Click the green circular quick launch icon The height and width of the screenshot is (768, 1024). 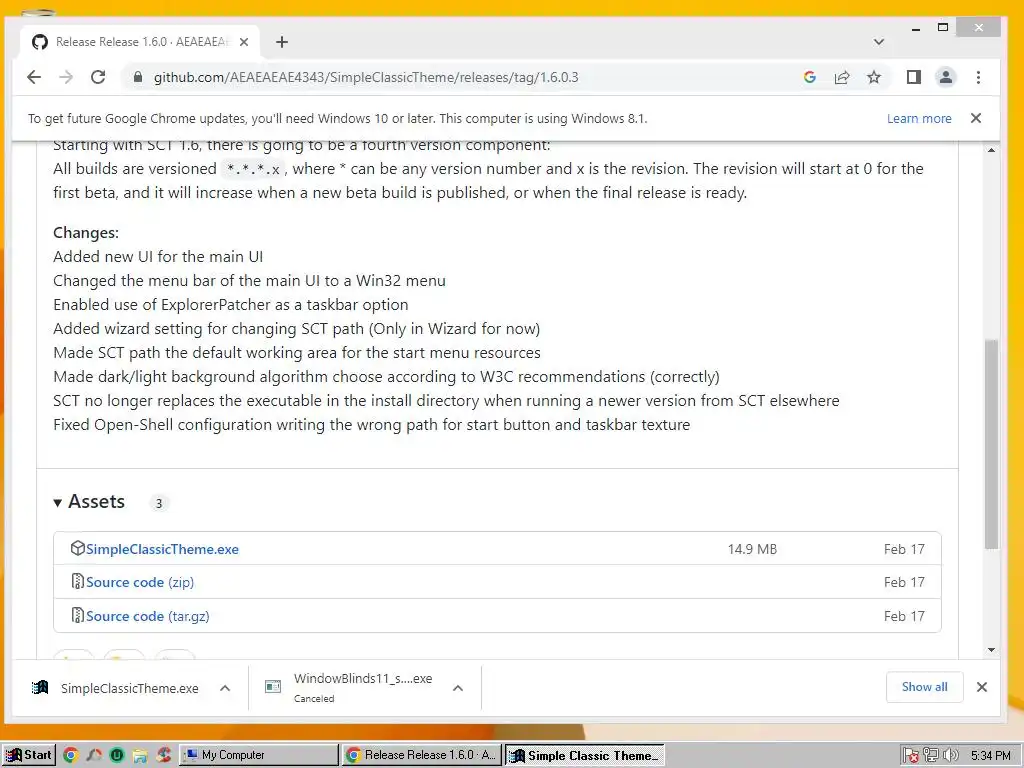(x=117, y=755)
